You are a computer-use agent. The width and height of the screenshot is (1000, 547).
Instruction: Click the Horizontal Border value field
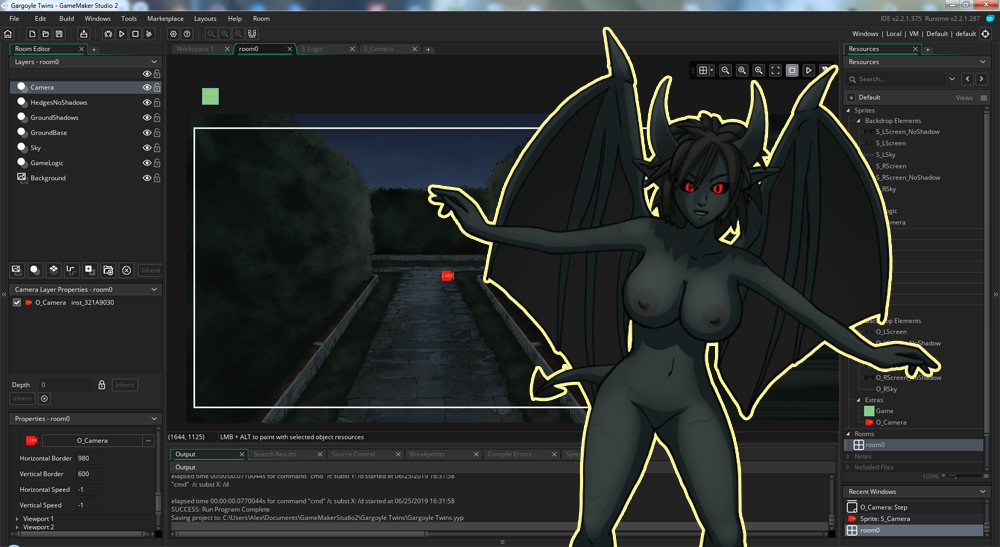pos(88,458)
